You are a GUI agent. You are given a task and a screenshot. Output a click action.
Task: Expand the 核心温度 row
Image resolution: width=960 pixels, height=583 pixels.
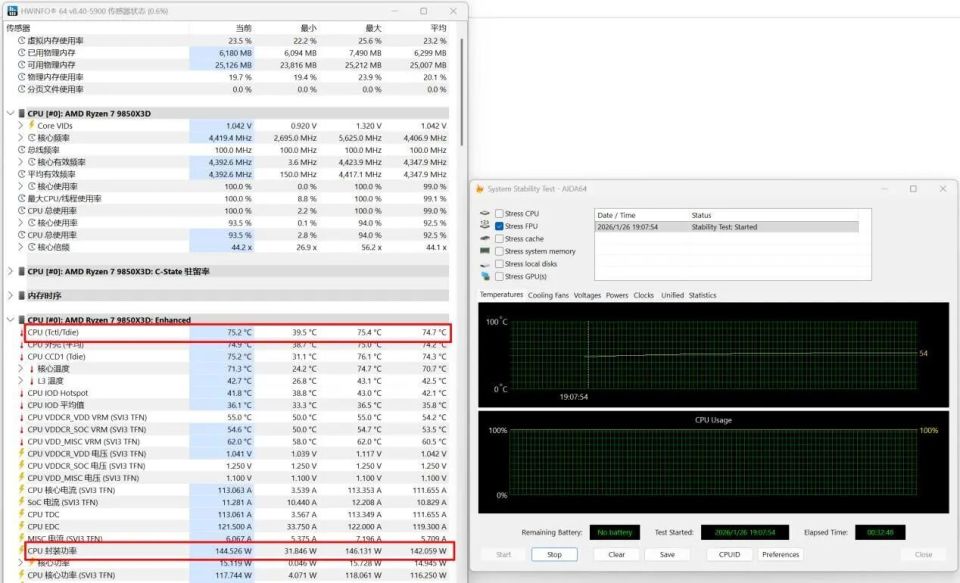point(20,368)
